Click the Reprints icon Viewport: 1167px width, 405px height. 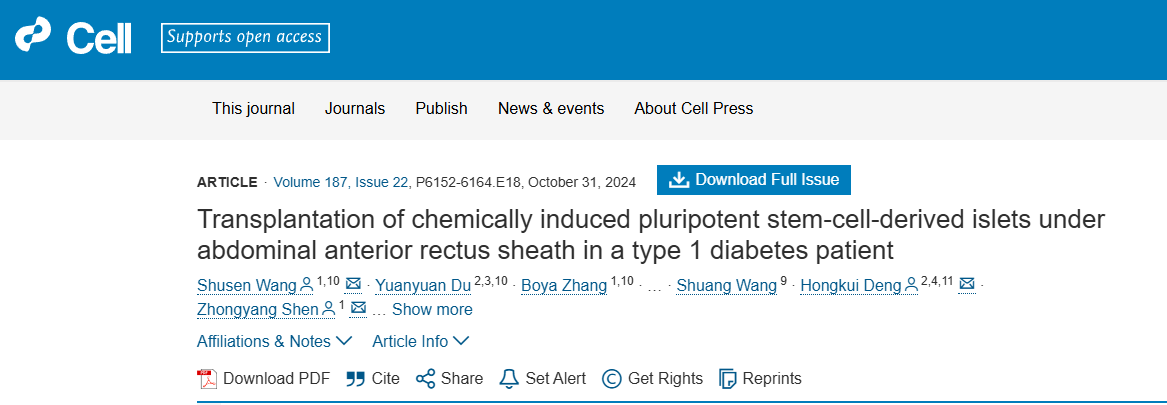[728, 379]
